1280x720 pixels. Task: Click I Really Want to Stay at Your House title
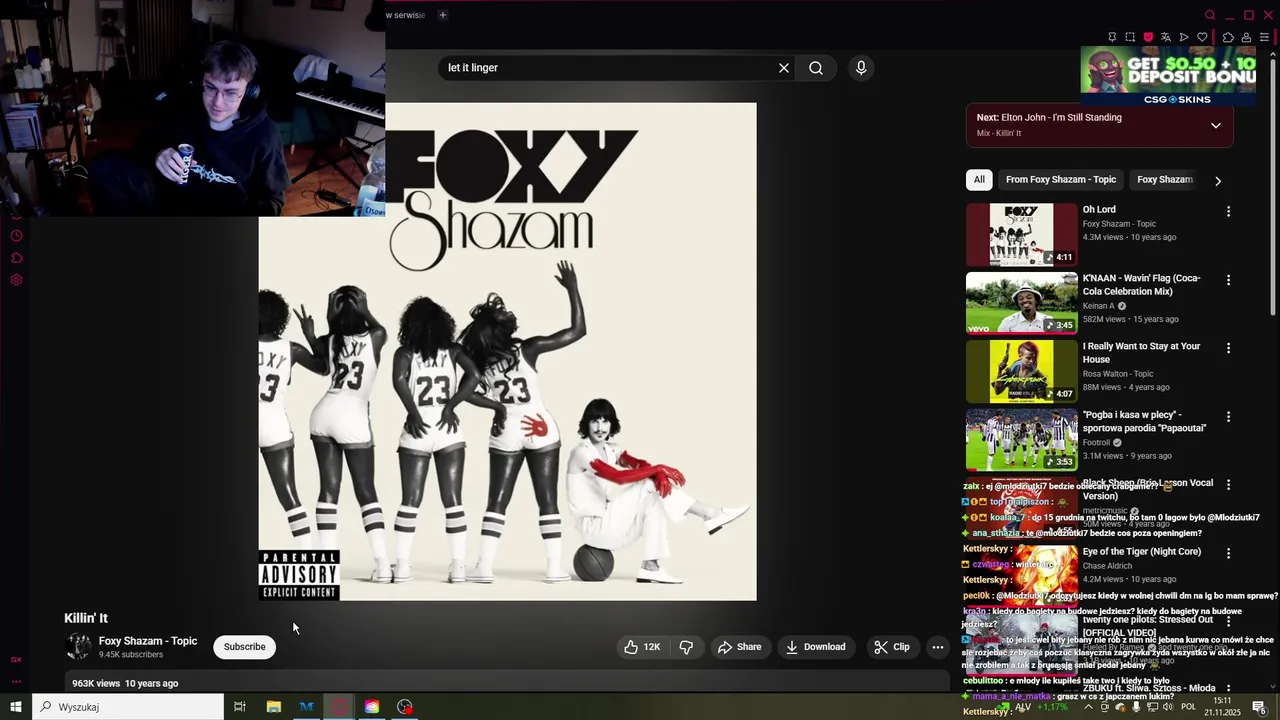click(x=1141, y=353)
